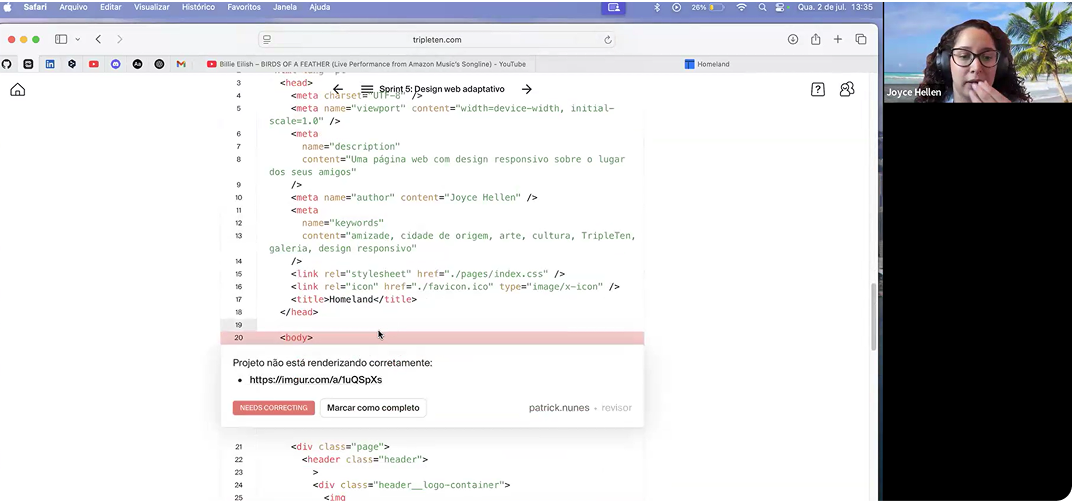Screen dimensions: 1072x501
Task: Expand the sidebar dropdown chevron
Action: 77,40
